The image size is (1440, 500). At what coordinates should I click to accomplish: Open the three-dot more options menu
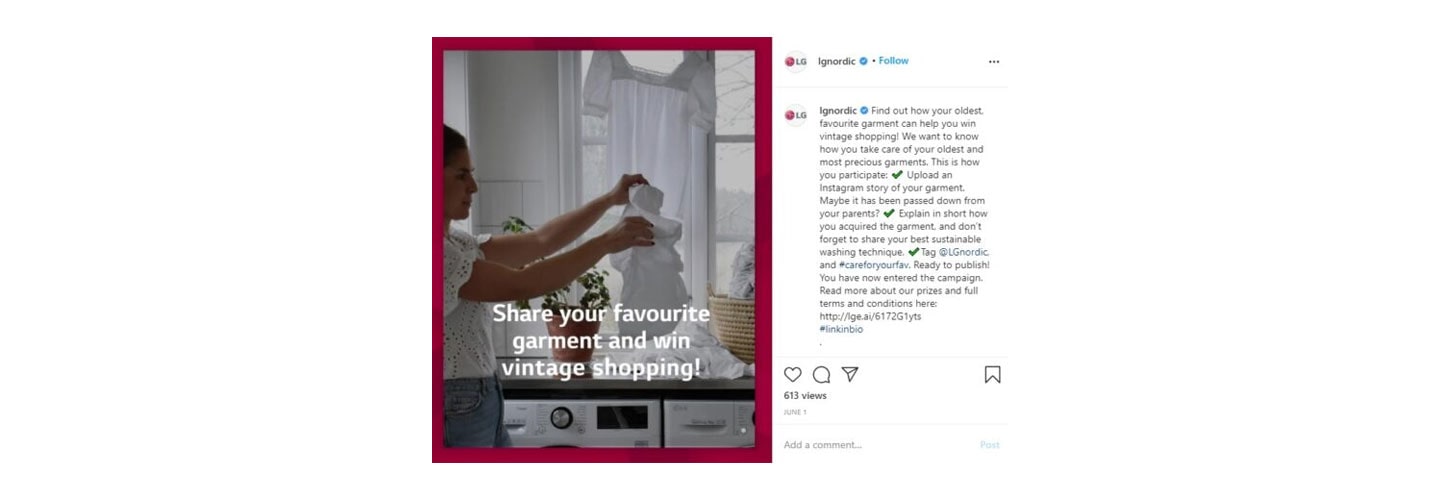[x=994, y=61]
